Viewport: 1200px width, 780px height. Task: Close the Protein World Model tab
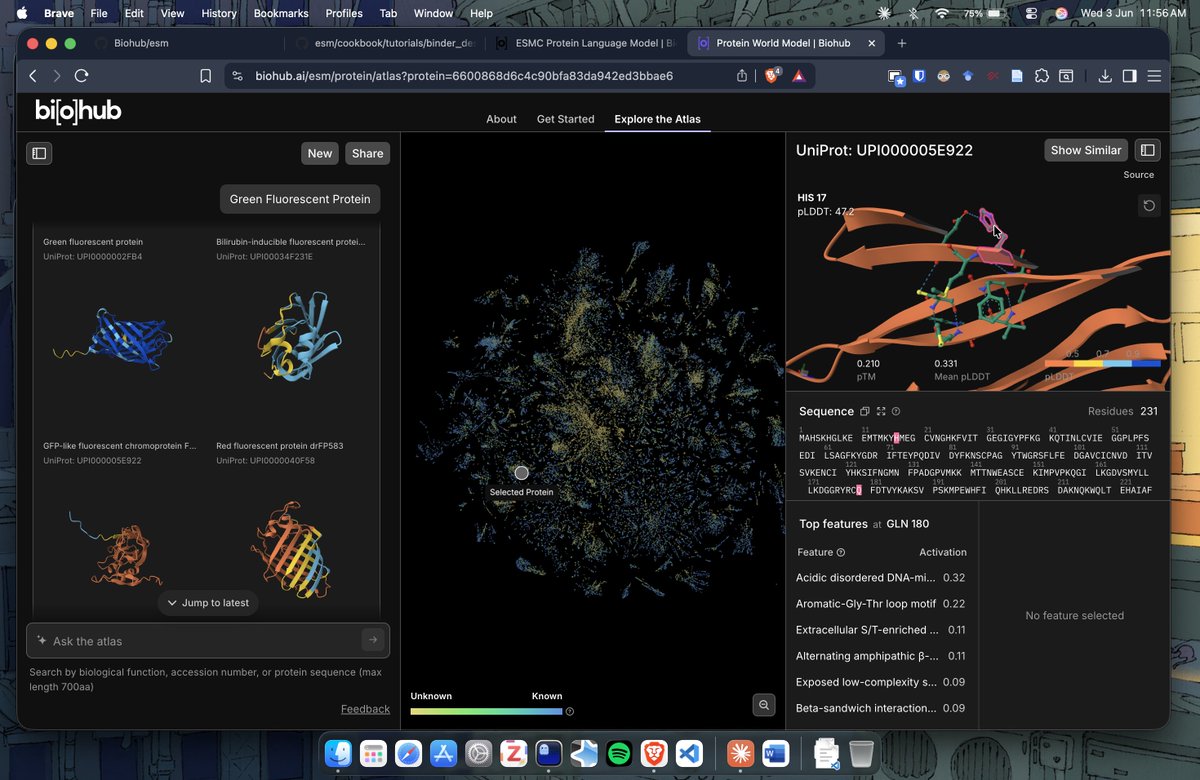tap(871, 44)
